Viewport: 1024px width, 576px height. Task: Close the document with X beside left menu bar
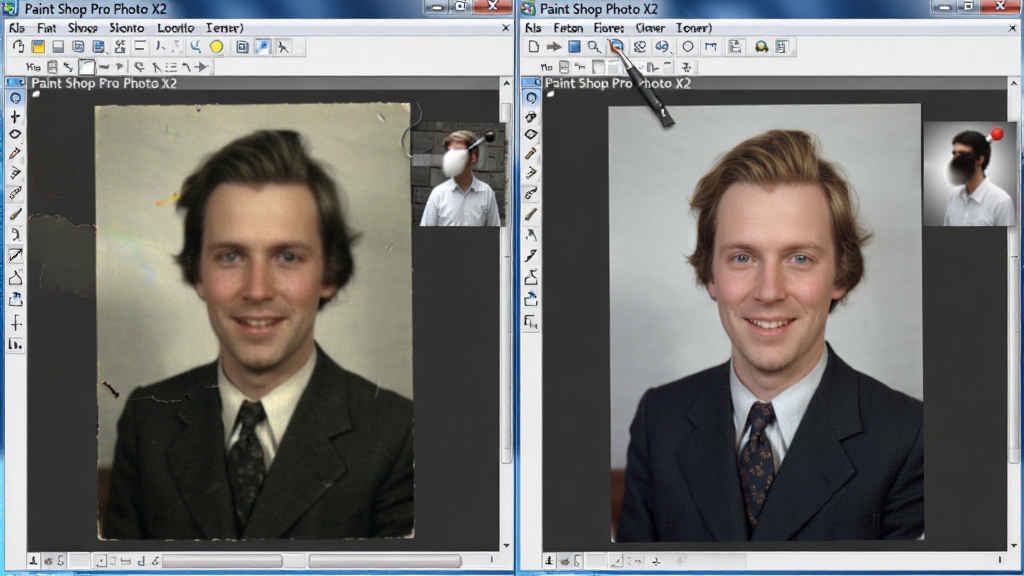click(x=505, y=28)
